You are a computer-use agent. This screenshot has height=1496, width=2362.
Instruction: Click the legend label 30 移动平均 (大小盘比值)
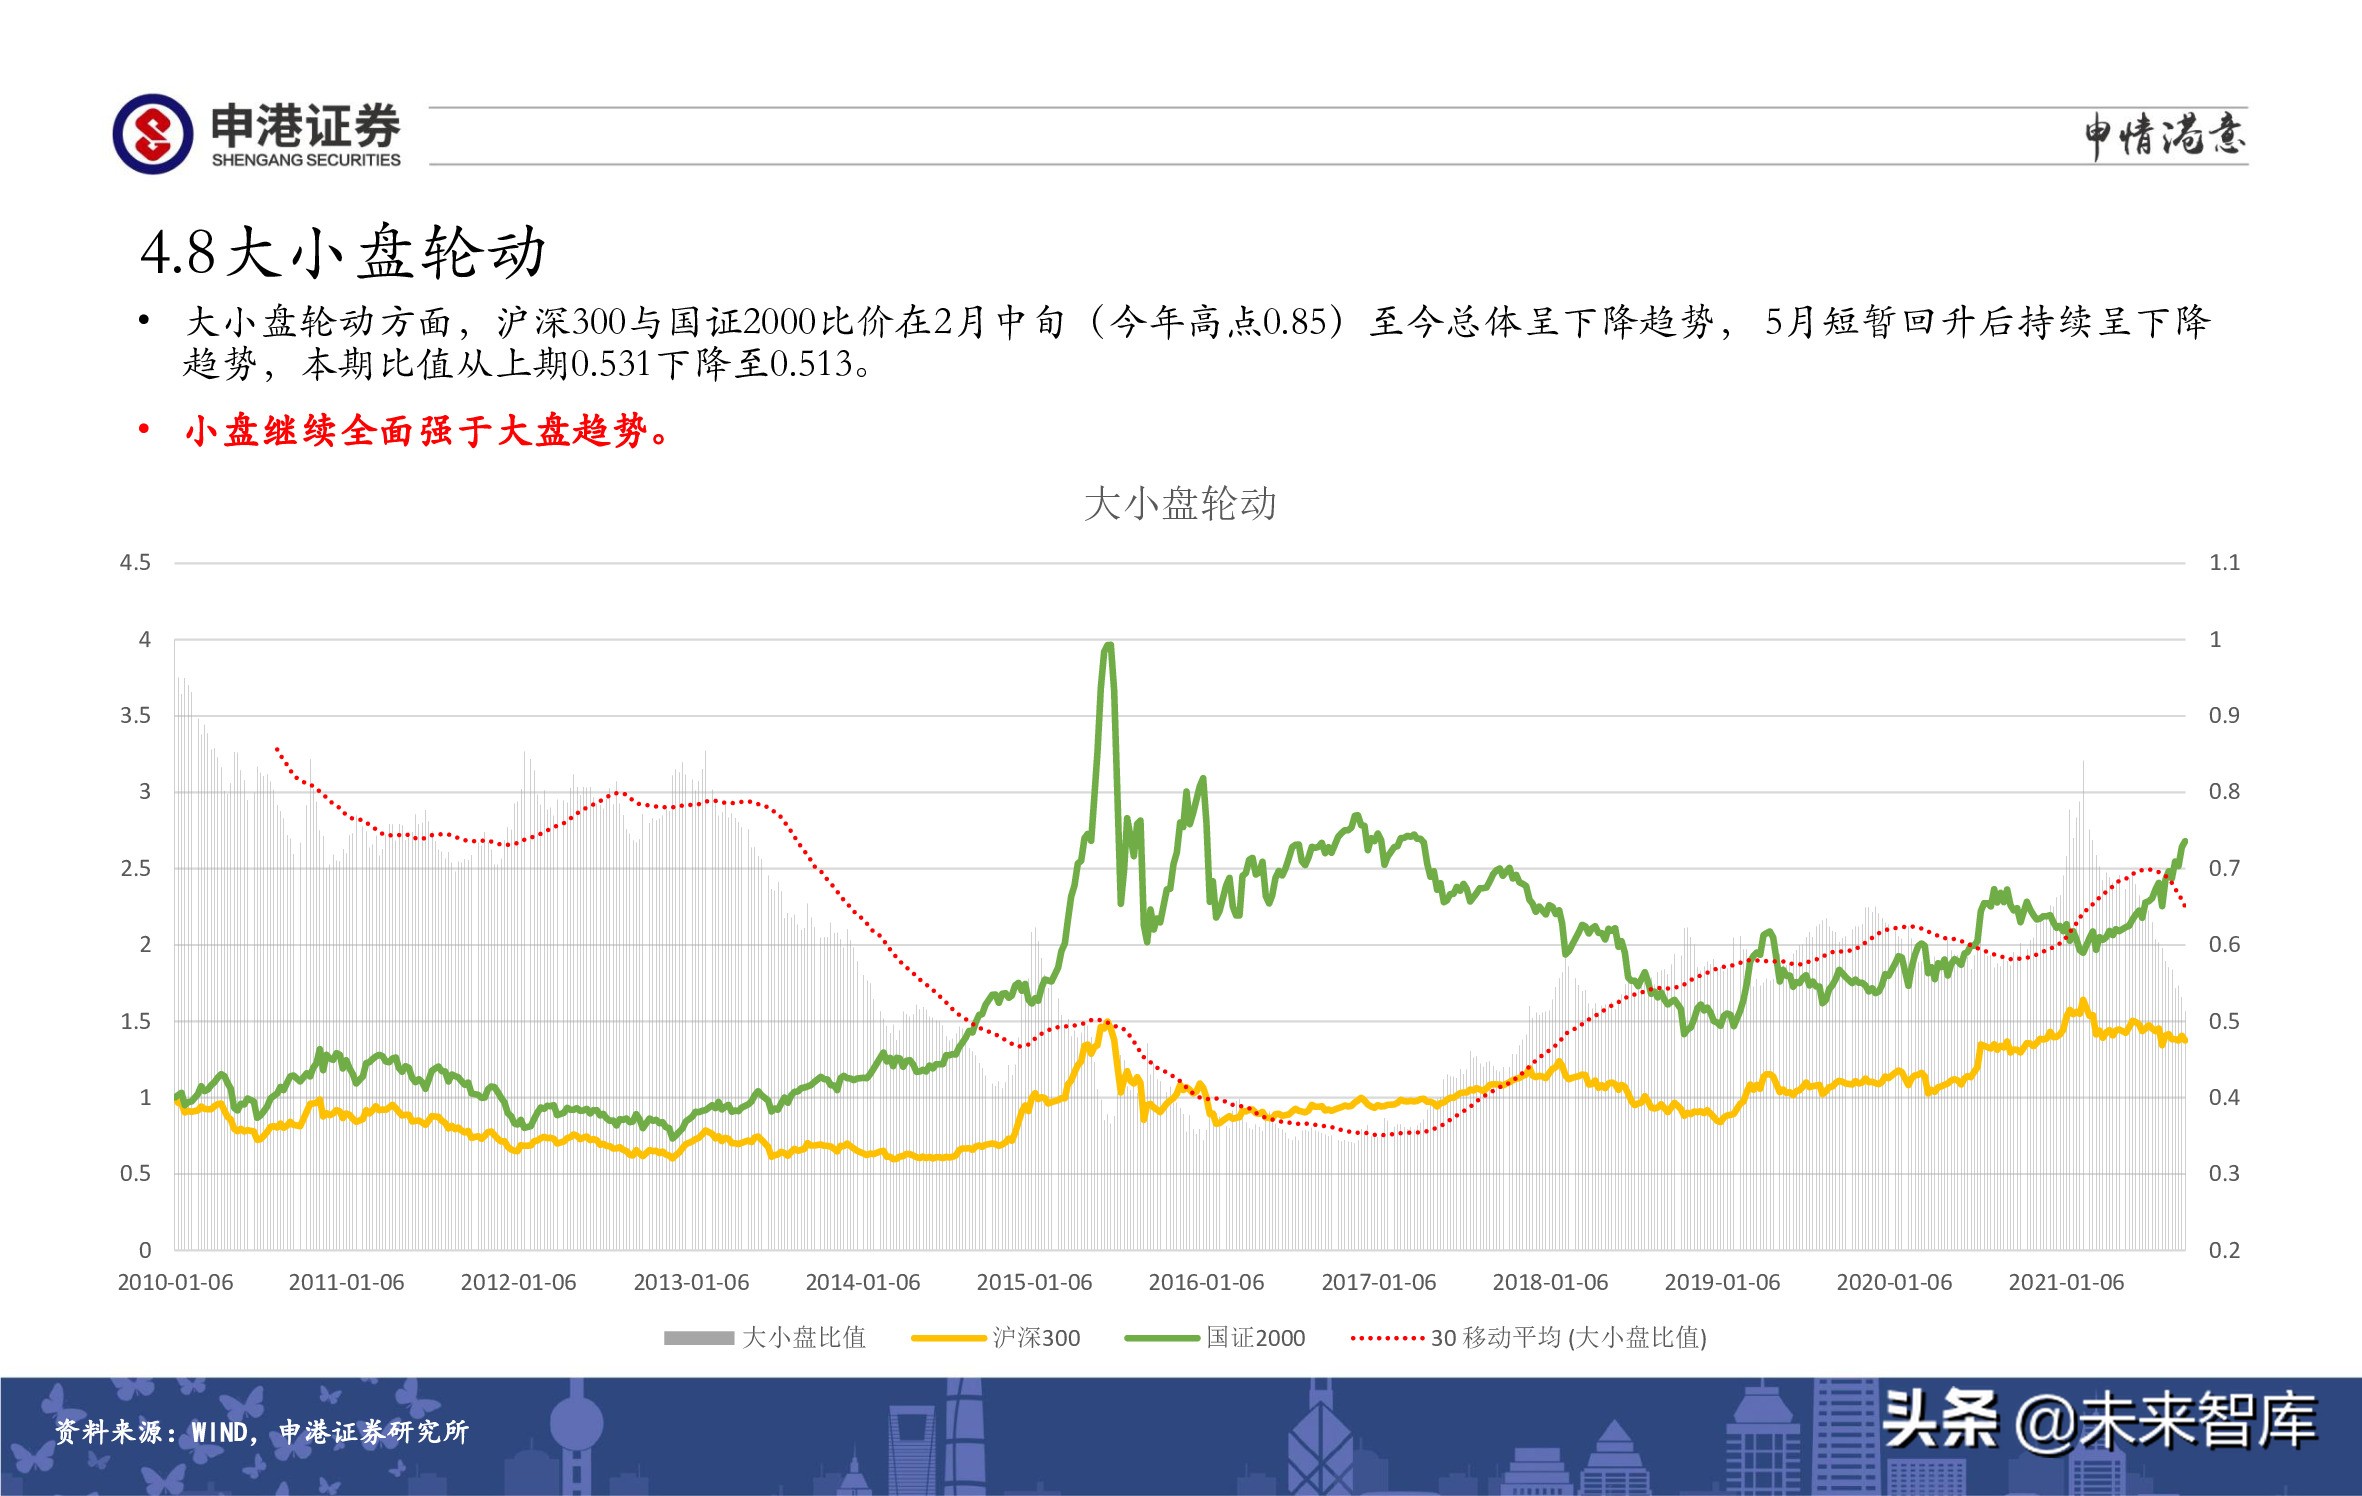click(x=1569, y=1338)
